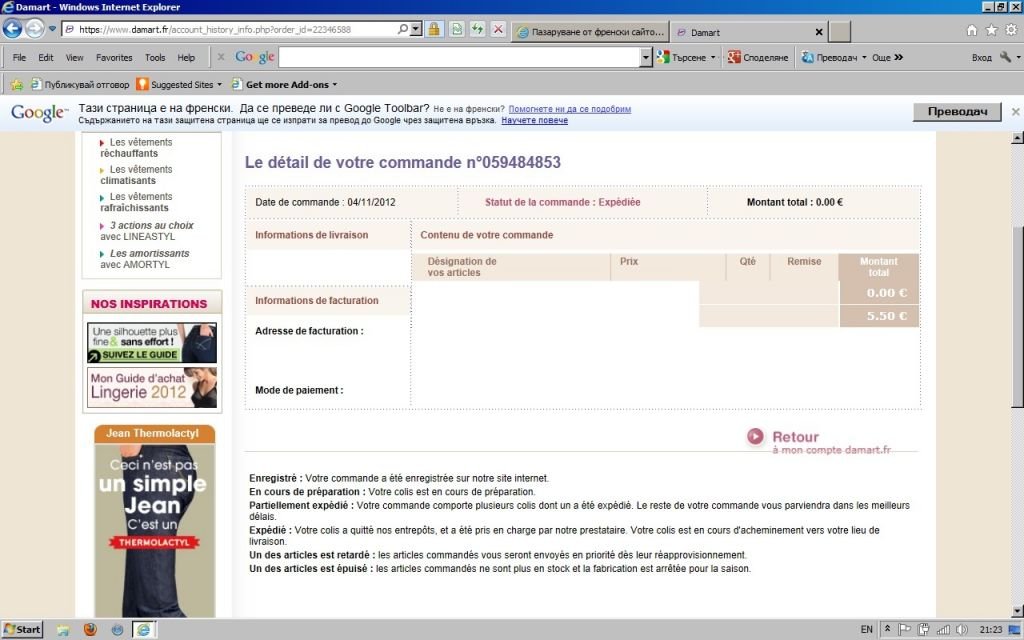Click Retour à mon compte damart.fr link

click(831, 442)
